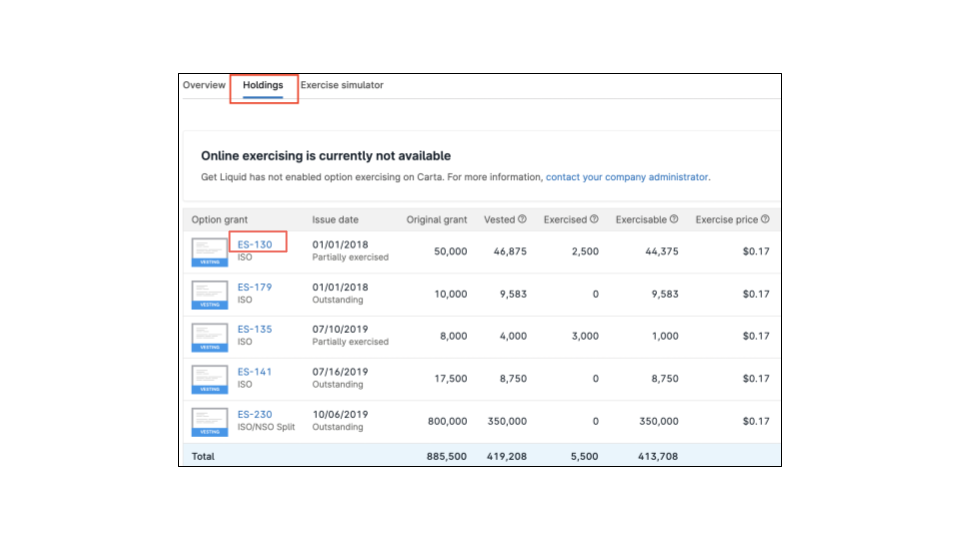The image size is (960, 540).
Task: Click the ES-141 certificate thumbnail
Action: [x=209, y=380]
